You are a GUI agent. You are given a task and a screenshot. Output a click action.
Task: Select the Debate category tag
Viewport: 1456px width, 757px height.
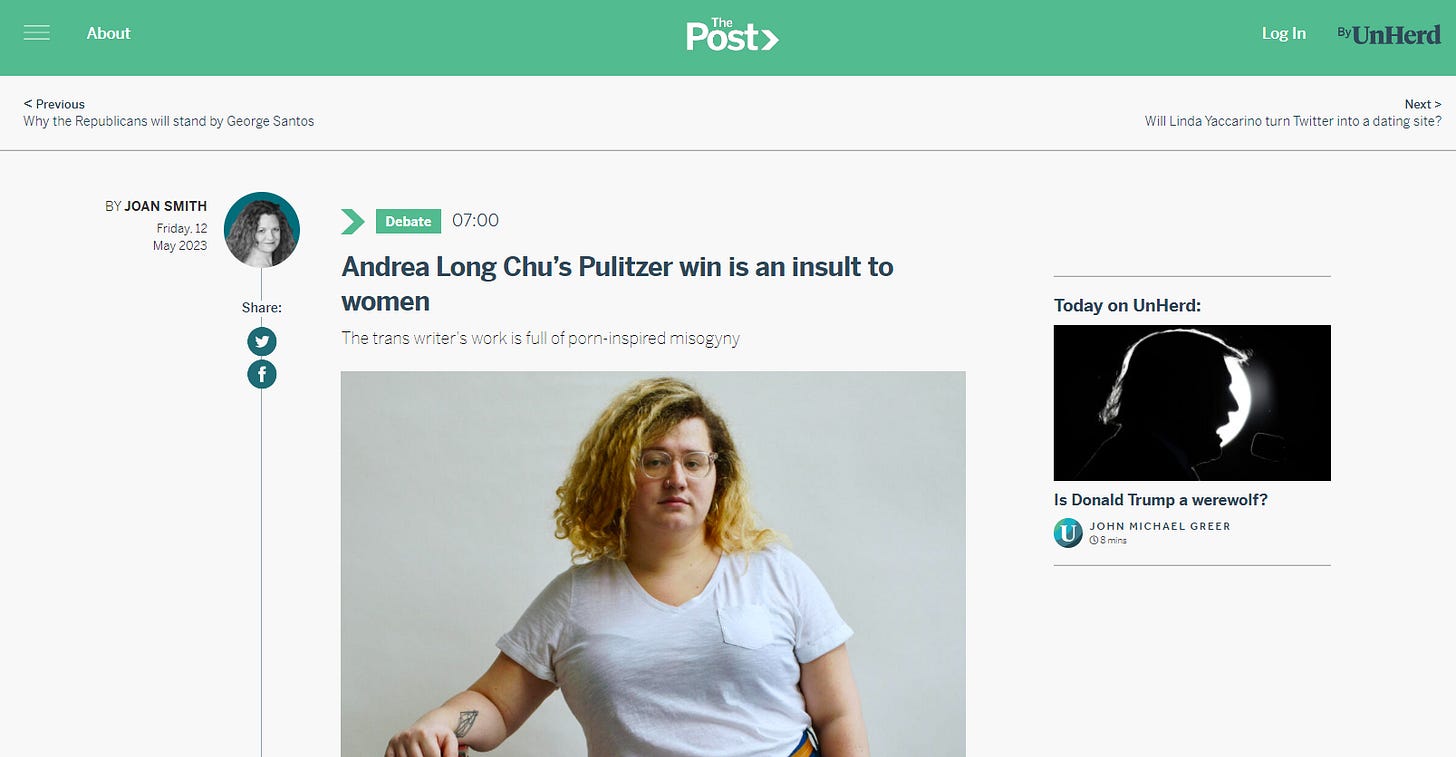(x=408, y=221)
